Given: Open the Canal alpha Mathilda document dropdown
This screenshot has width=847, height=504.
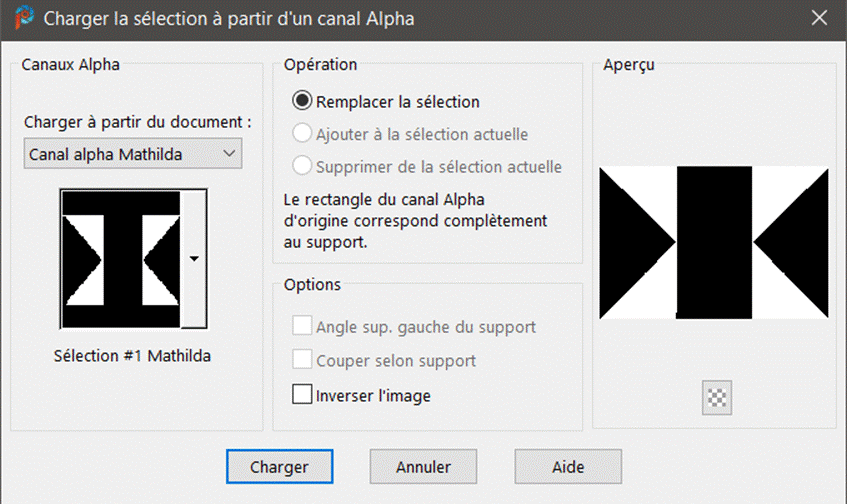Looking at the screenshot, I should tap(132, 154).
